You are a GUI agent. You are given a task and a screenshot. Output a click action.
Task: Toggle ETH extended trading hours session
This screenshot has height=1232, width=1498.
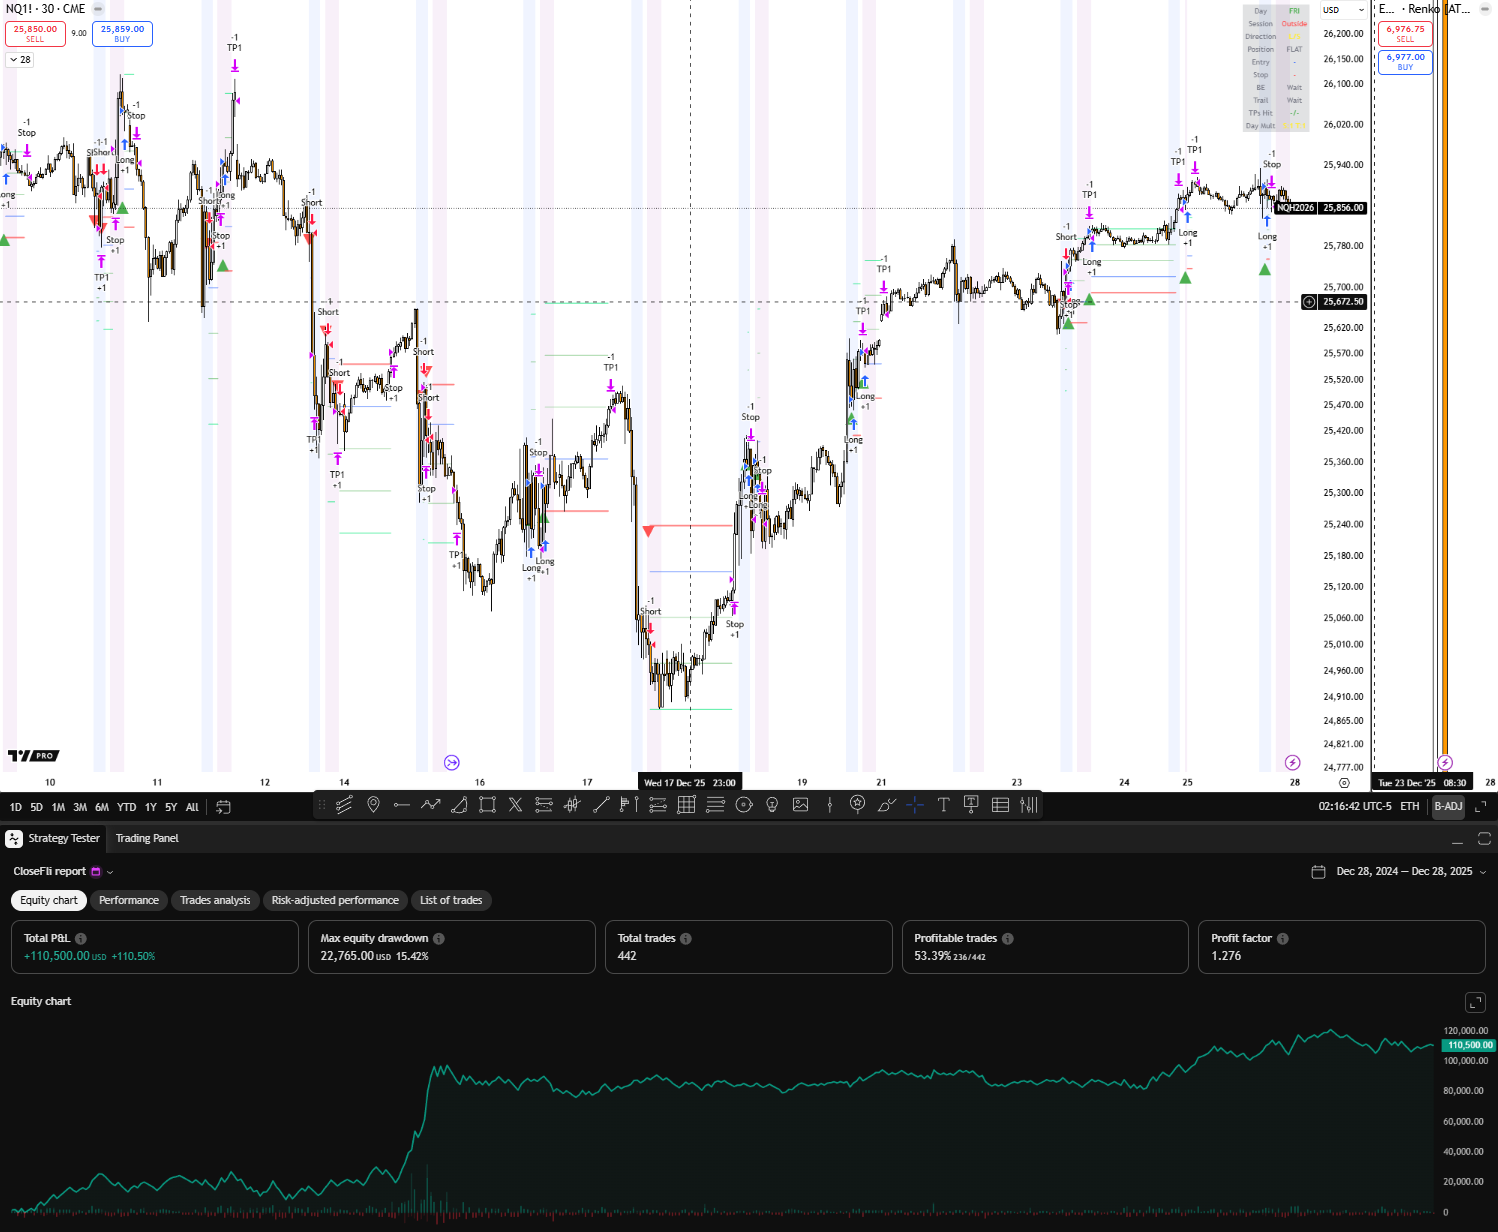1409,807
